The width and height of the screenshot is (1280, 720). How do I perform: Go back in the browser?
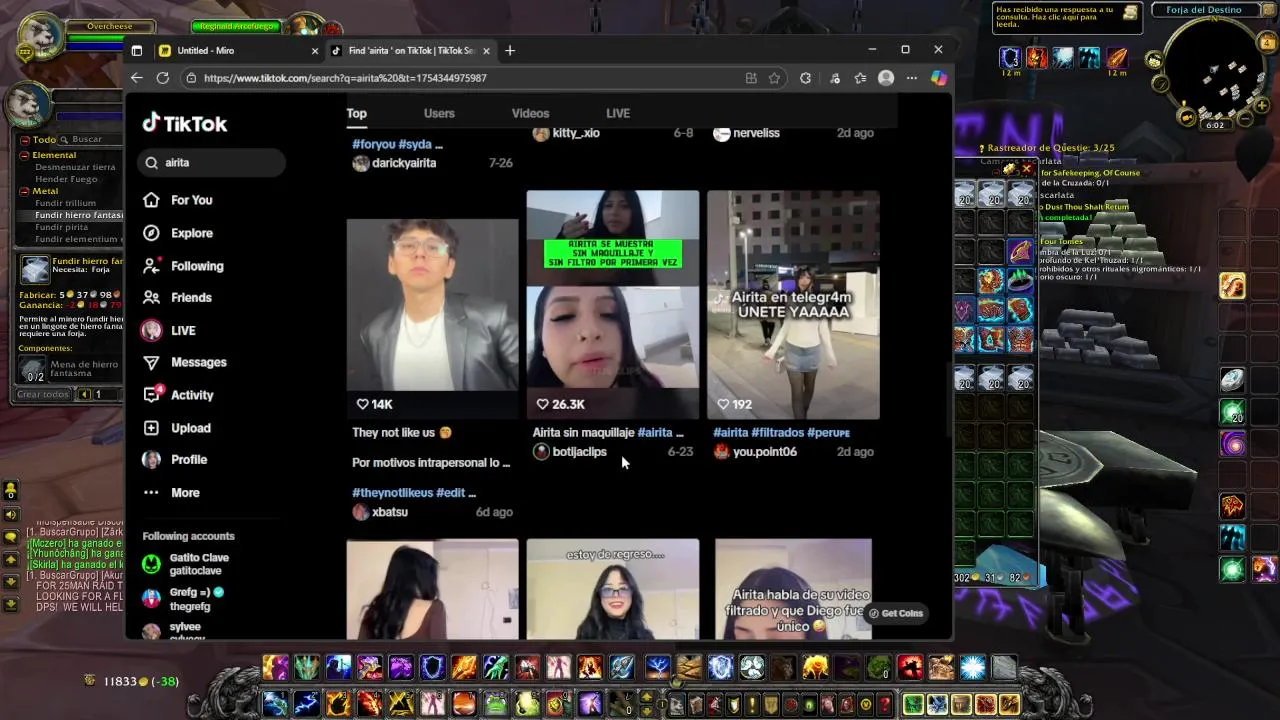[x=137, y=78]
